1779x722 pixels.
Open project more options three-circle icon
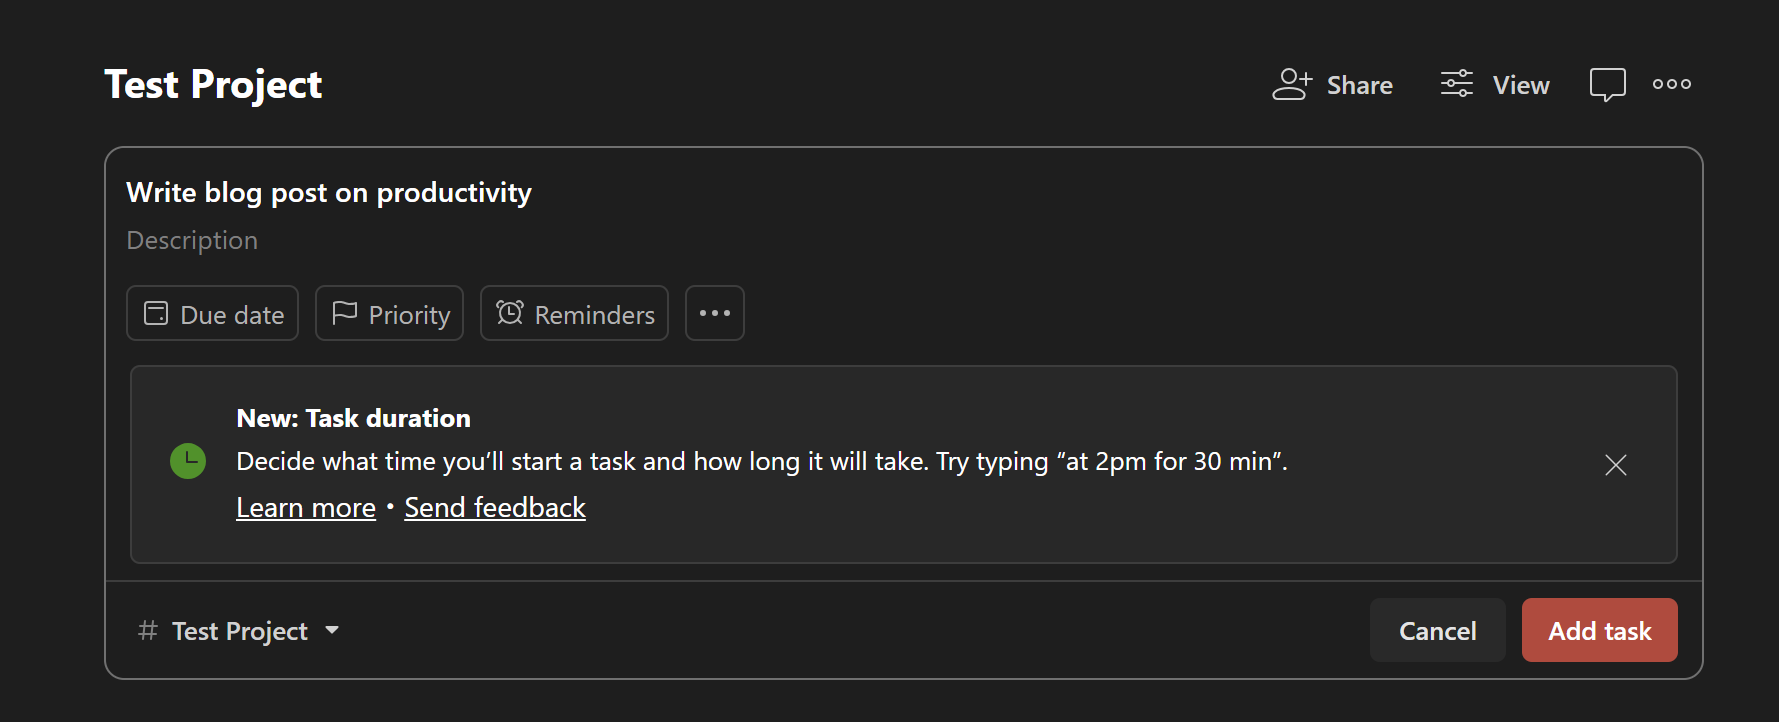1672,84
